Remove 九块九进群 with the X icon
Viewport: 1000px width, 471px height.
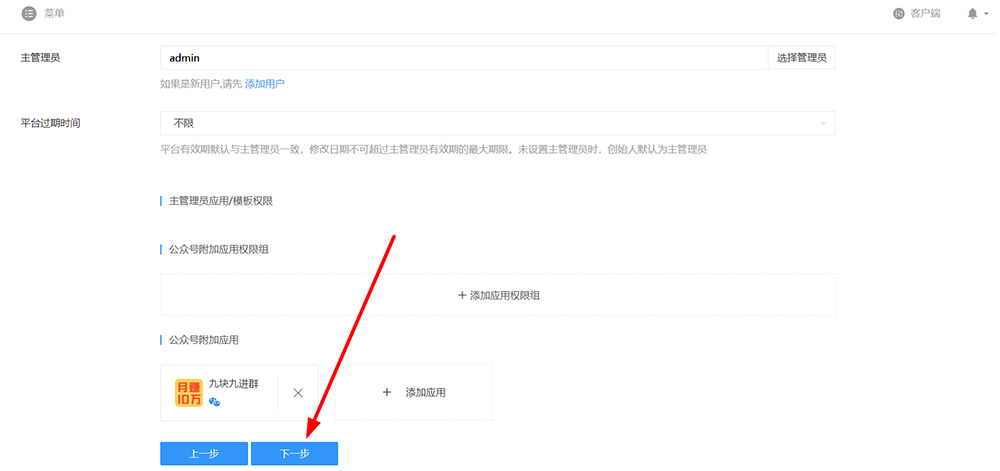click(298, 393)
